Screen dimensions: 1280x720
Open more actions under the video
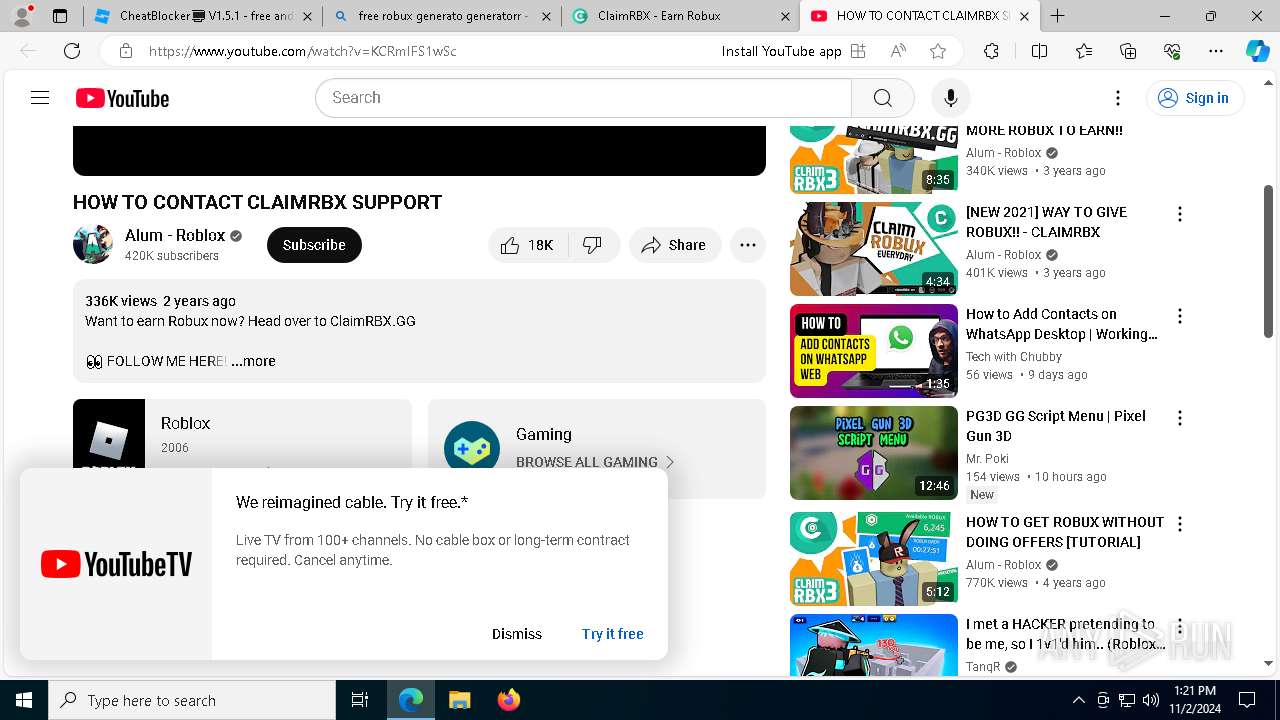[x=748, y=245]
